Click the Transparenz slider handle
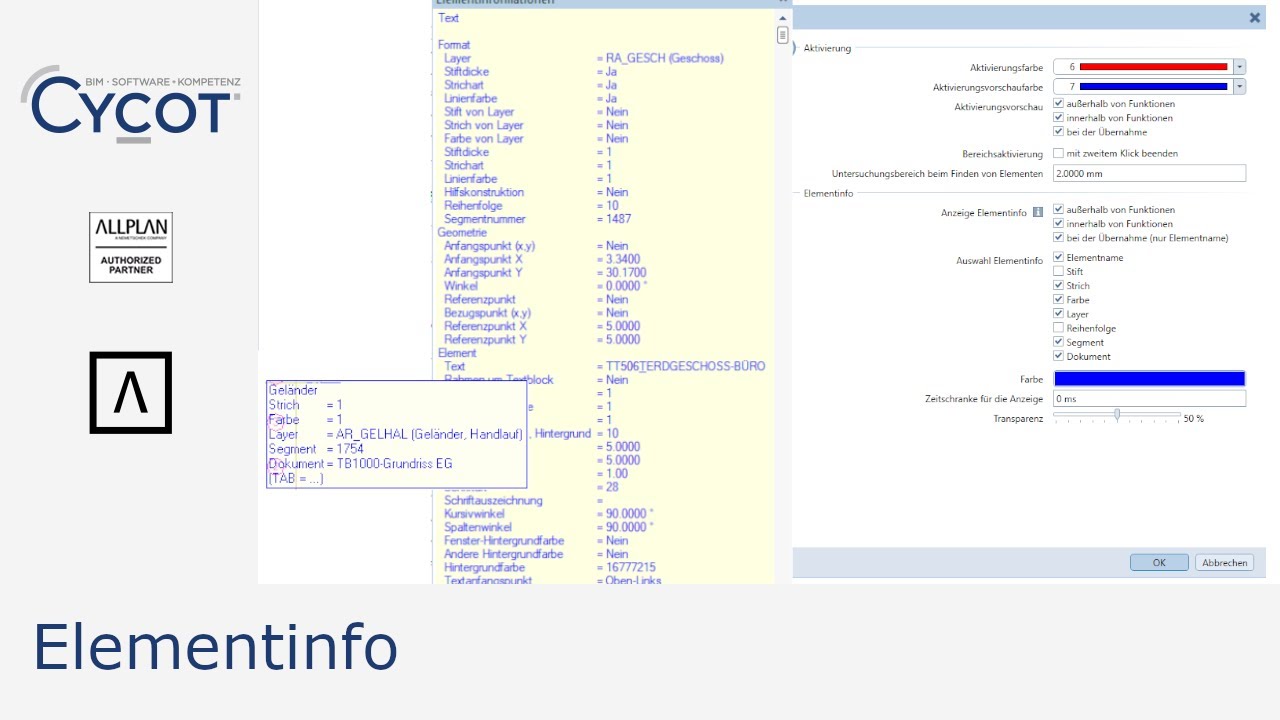The image size is (1280, 720). click(x=1117, y=414)
